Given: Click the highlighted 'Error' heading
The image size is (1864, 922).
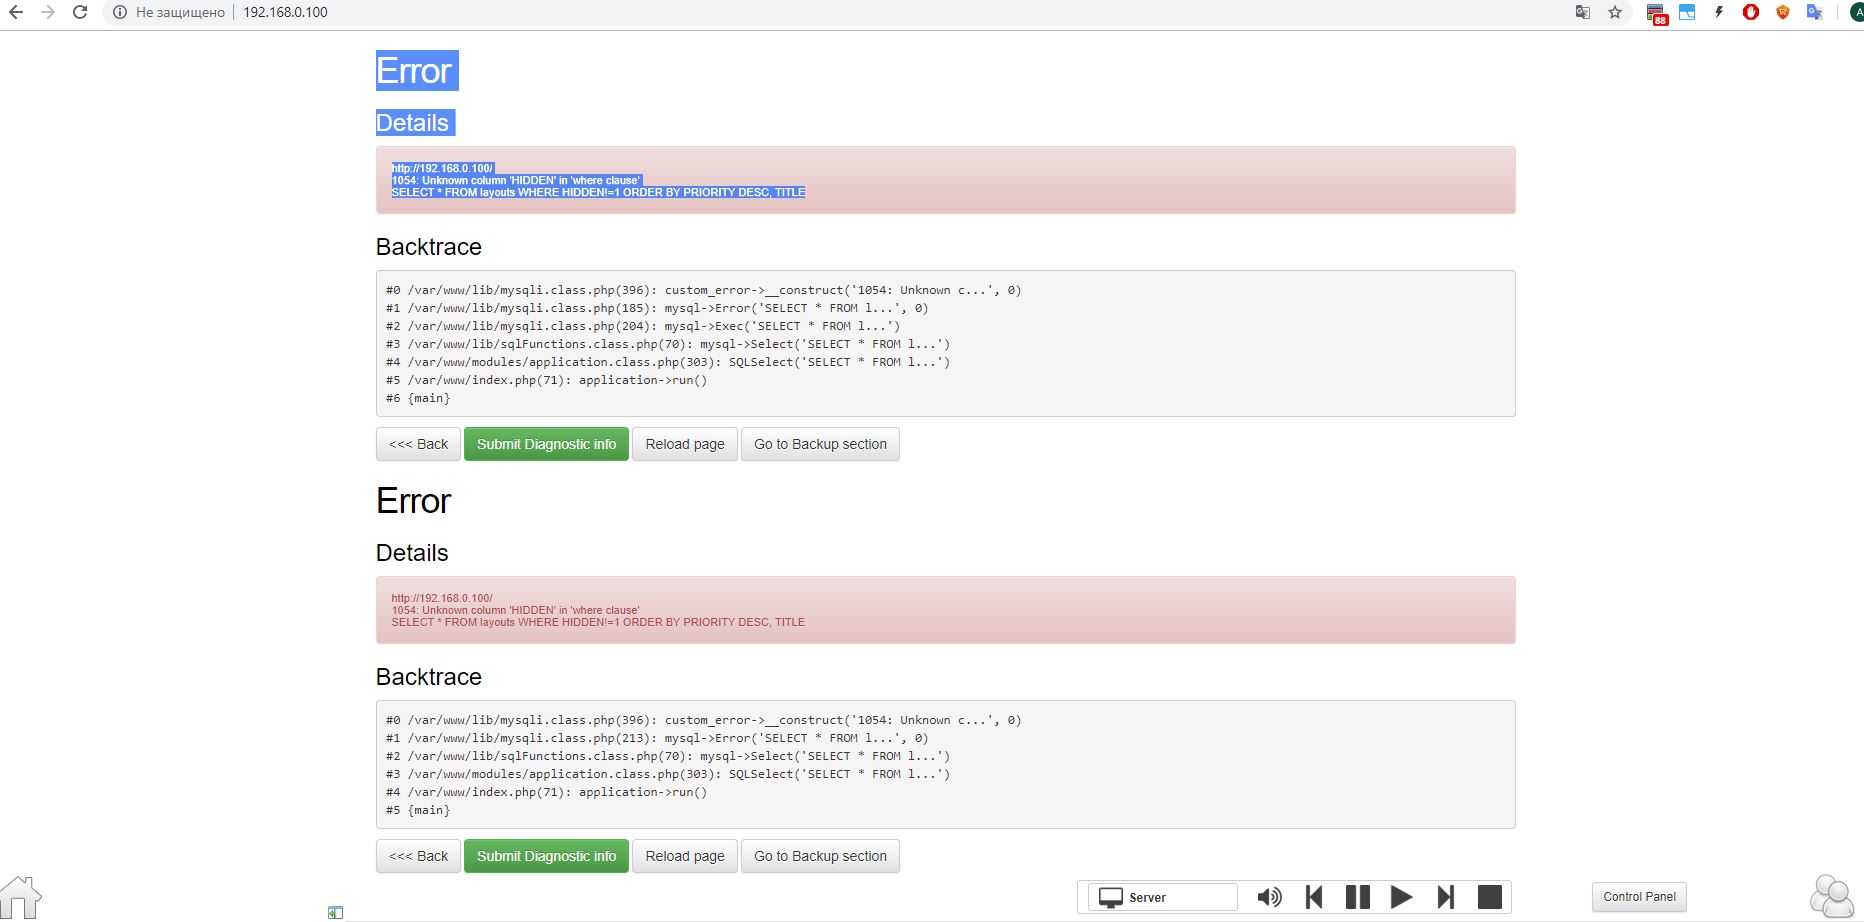Looking at the screenshot, I should (x=414, y=71).
